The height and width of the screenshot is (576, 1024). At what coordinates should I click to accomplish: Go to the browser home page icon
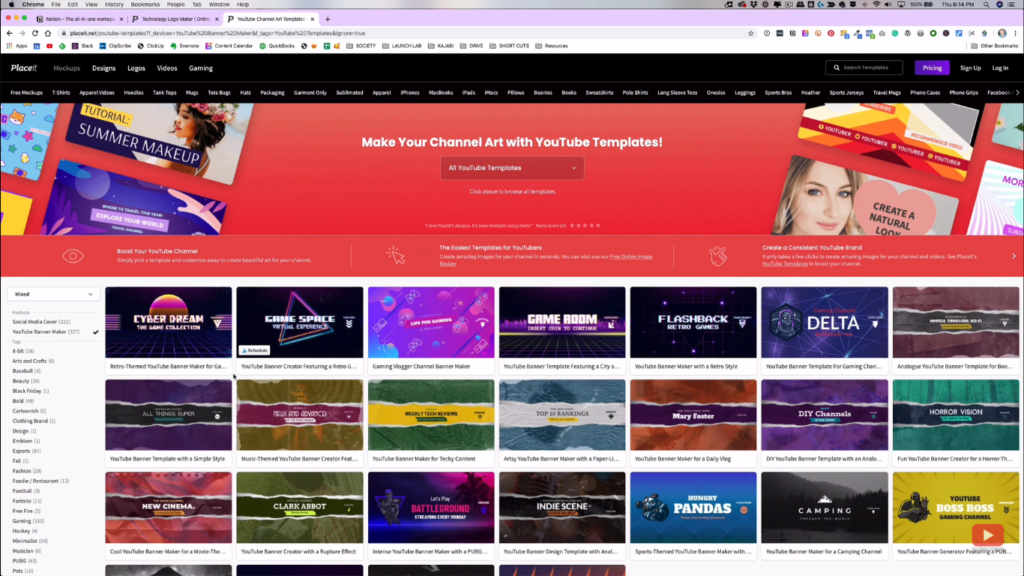(48, 33)
